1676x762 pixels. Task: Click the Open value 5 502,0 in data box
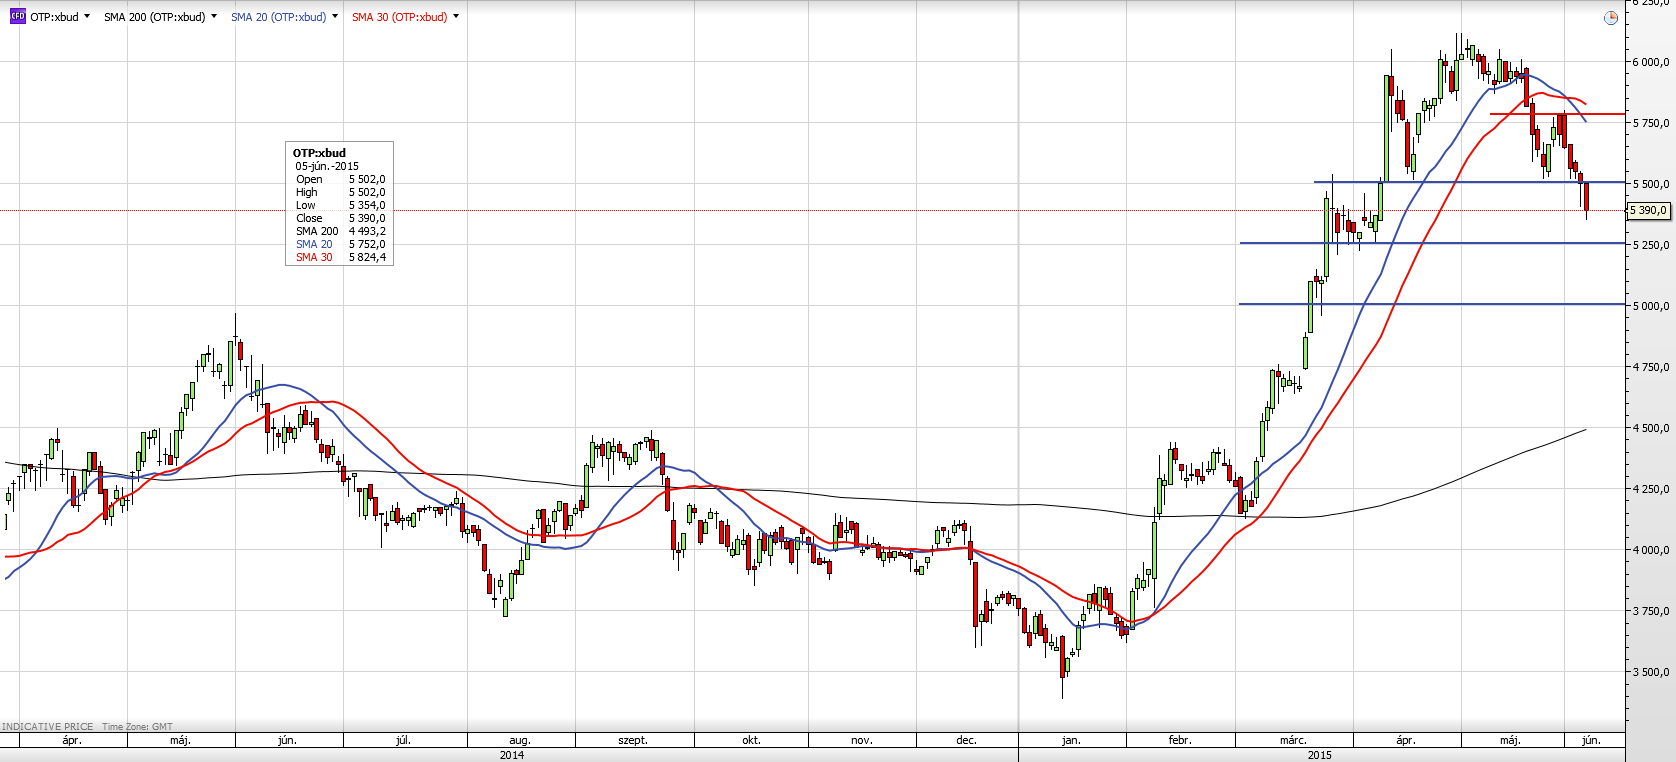pyautogui.click(x=367, y=179)
